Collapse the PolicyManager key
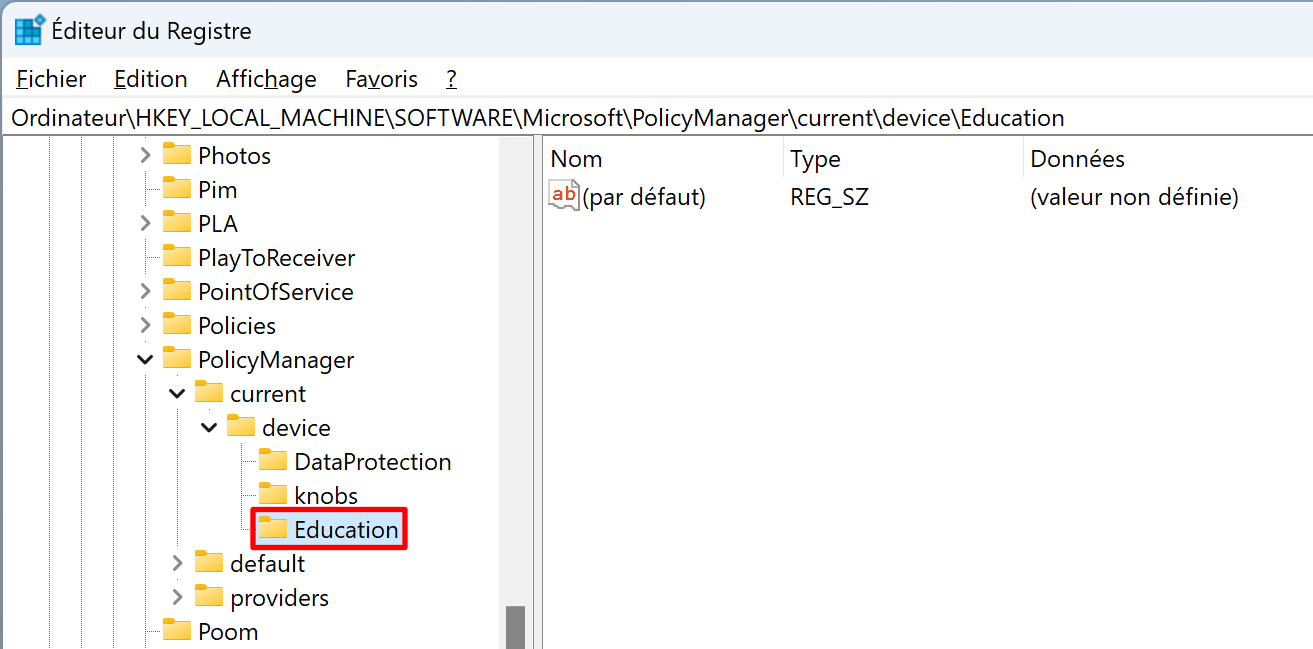1313x649 pixels. pyautogui.click(x=145, y=359)
